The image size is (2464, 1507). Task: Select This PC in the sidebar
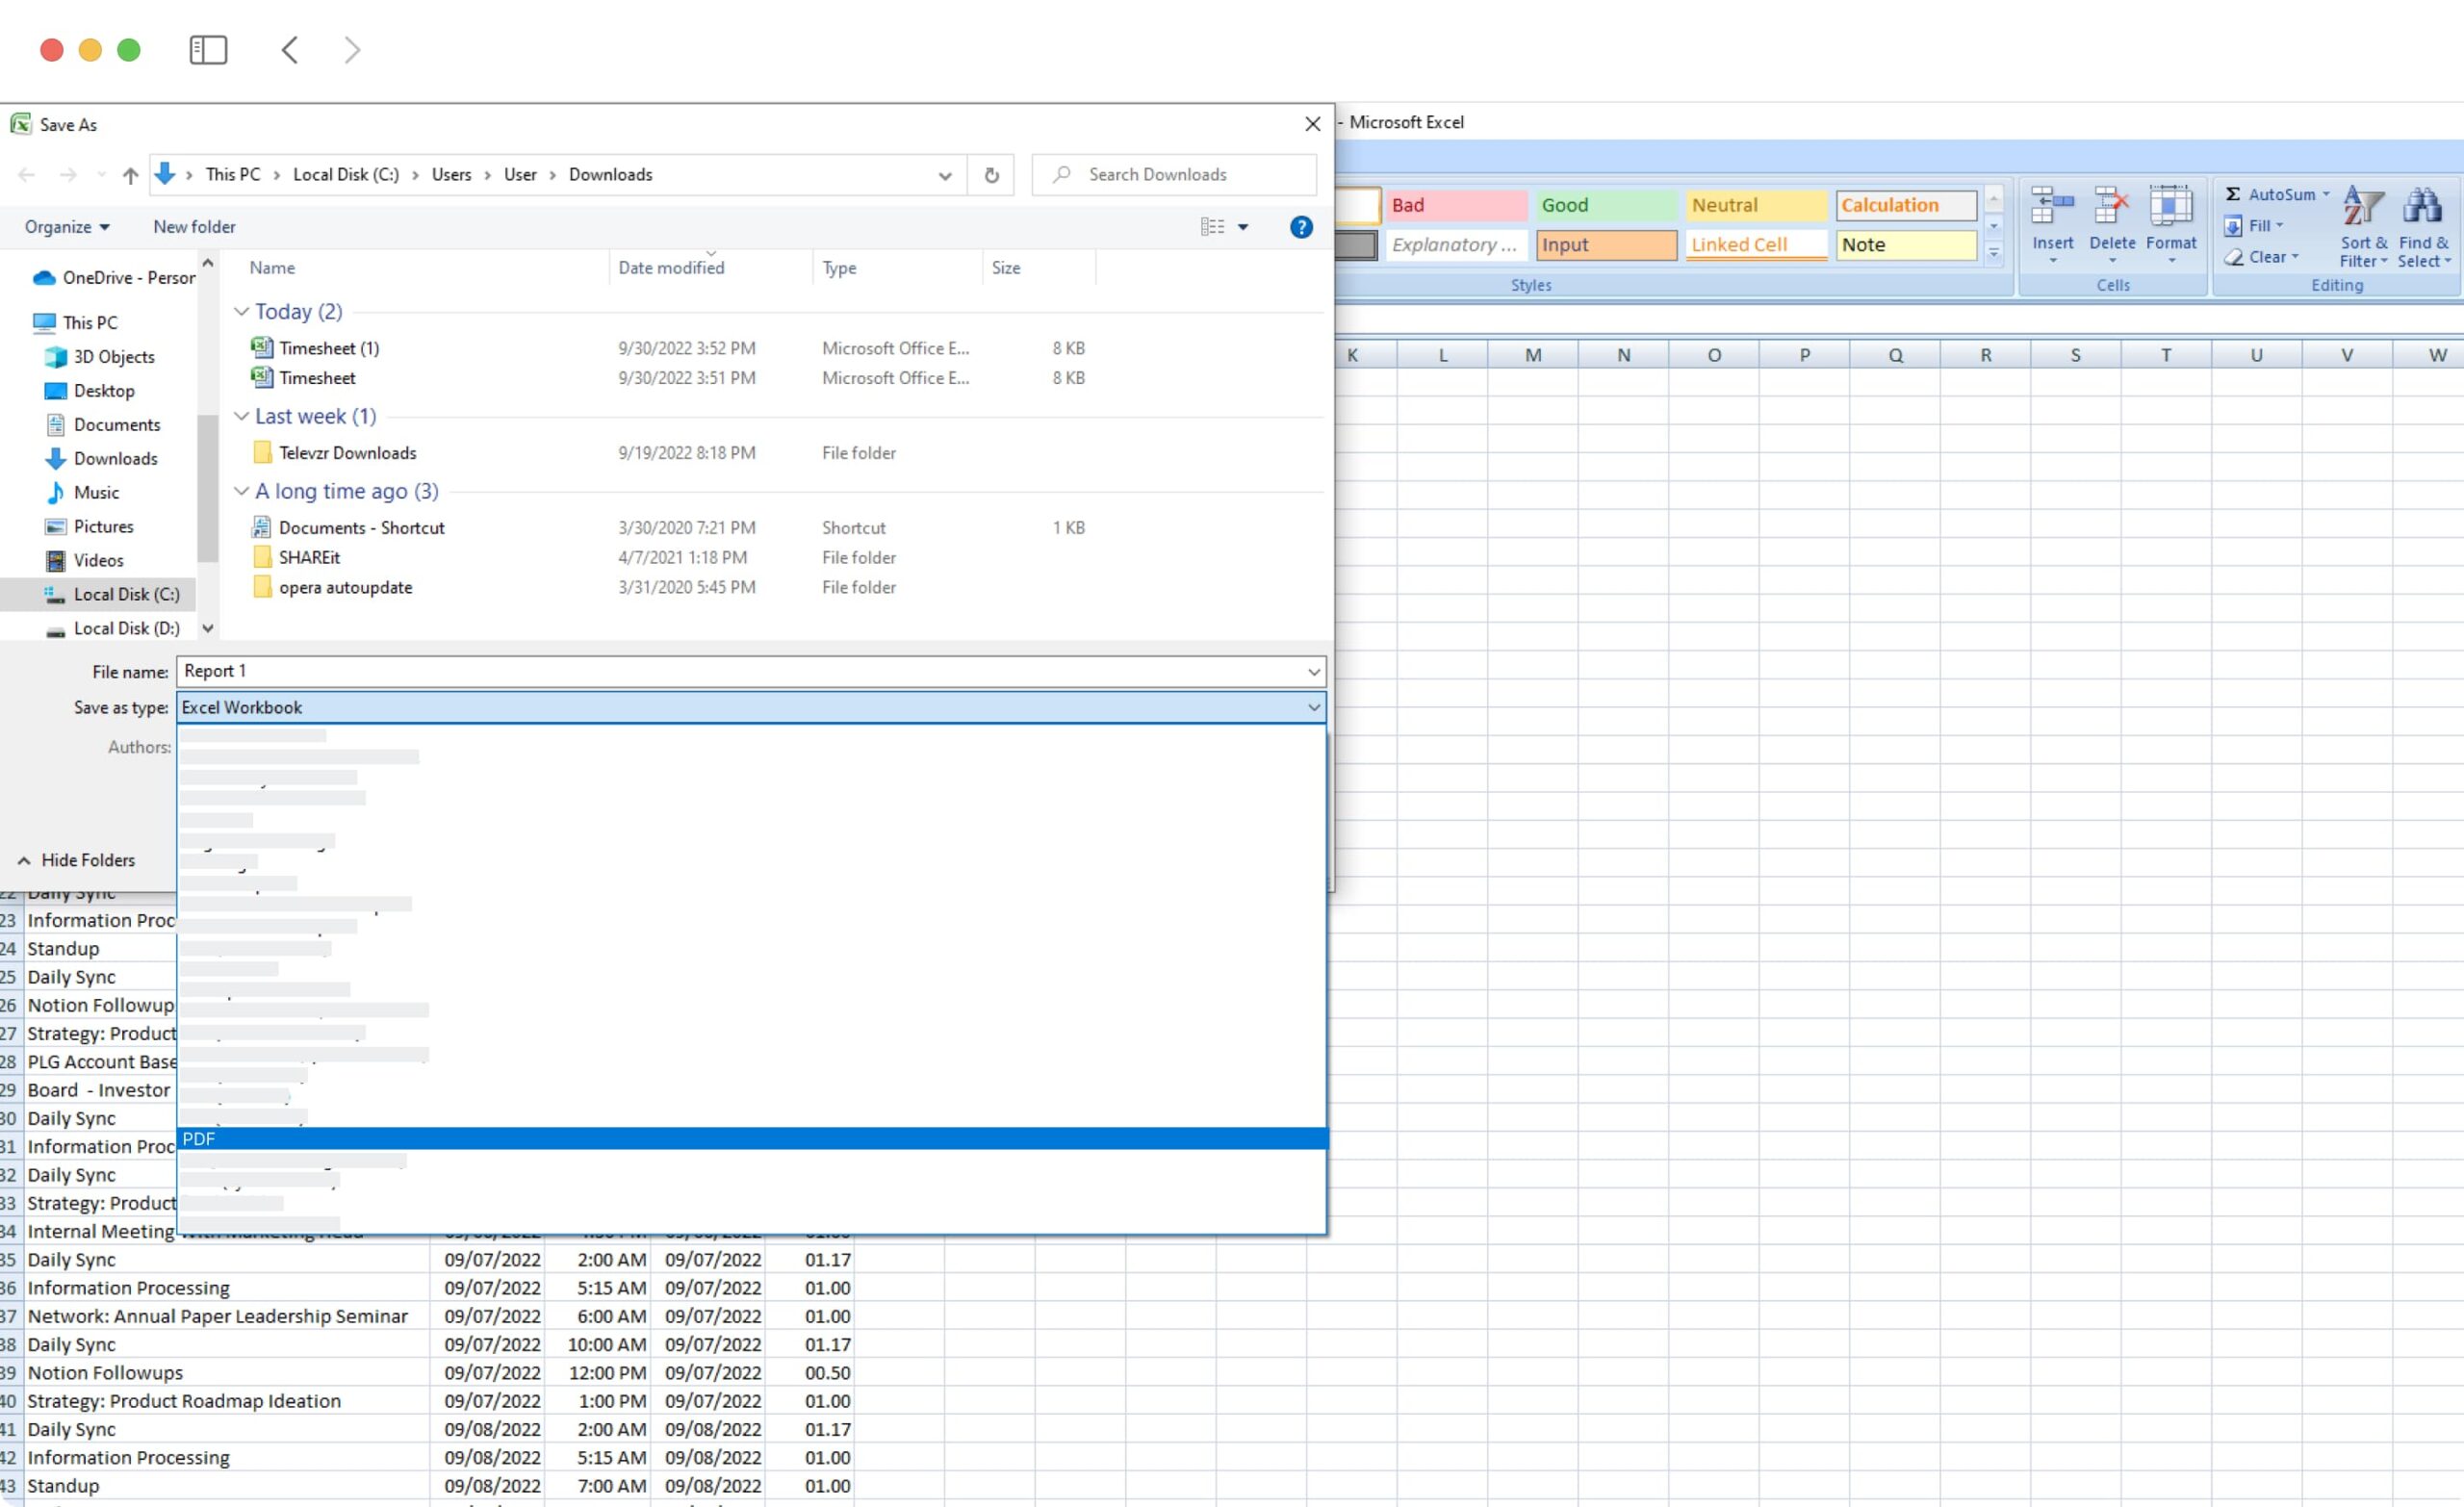[76, 323]
